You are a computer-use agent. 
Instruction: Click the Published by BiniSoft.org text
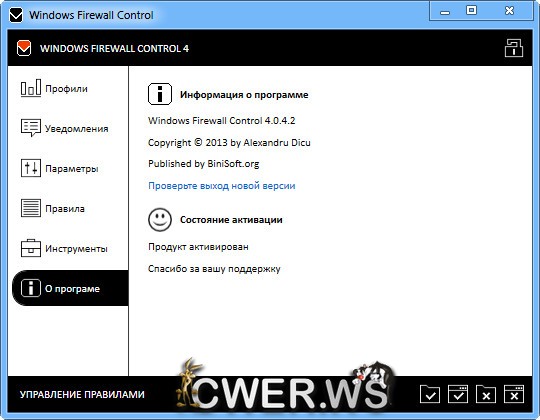point(204,164)
